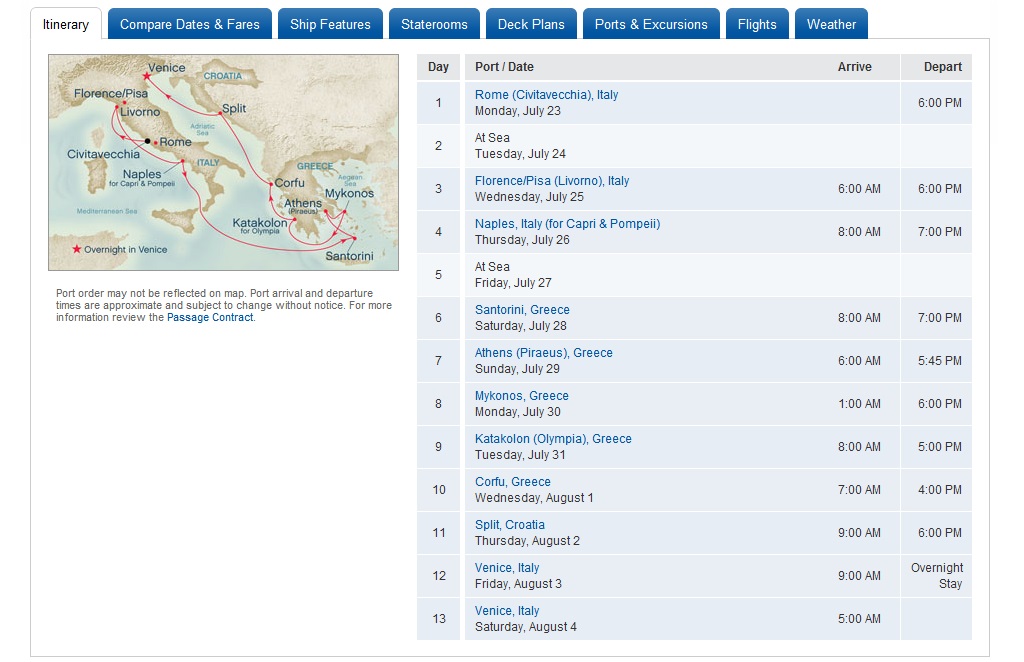Click the cruise route map image

tap(223, 162)
